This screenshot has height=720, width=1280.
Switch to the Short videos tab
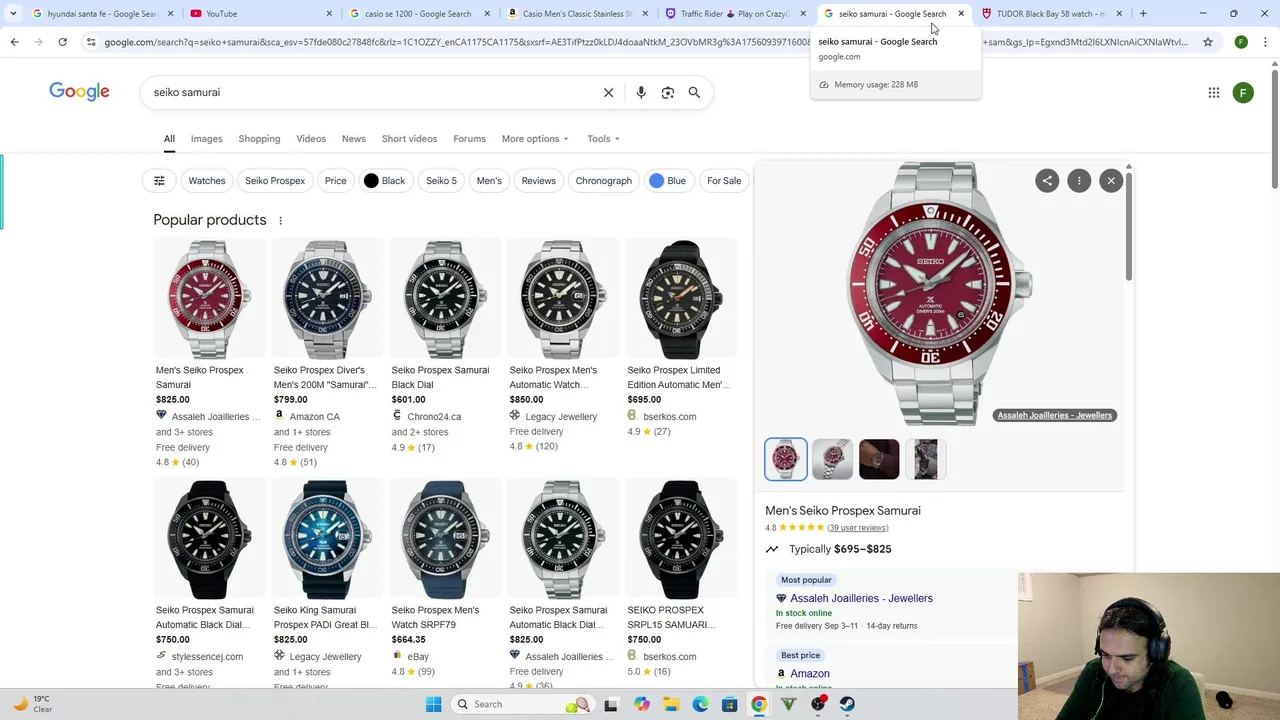409,139
